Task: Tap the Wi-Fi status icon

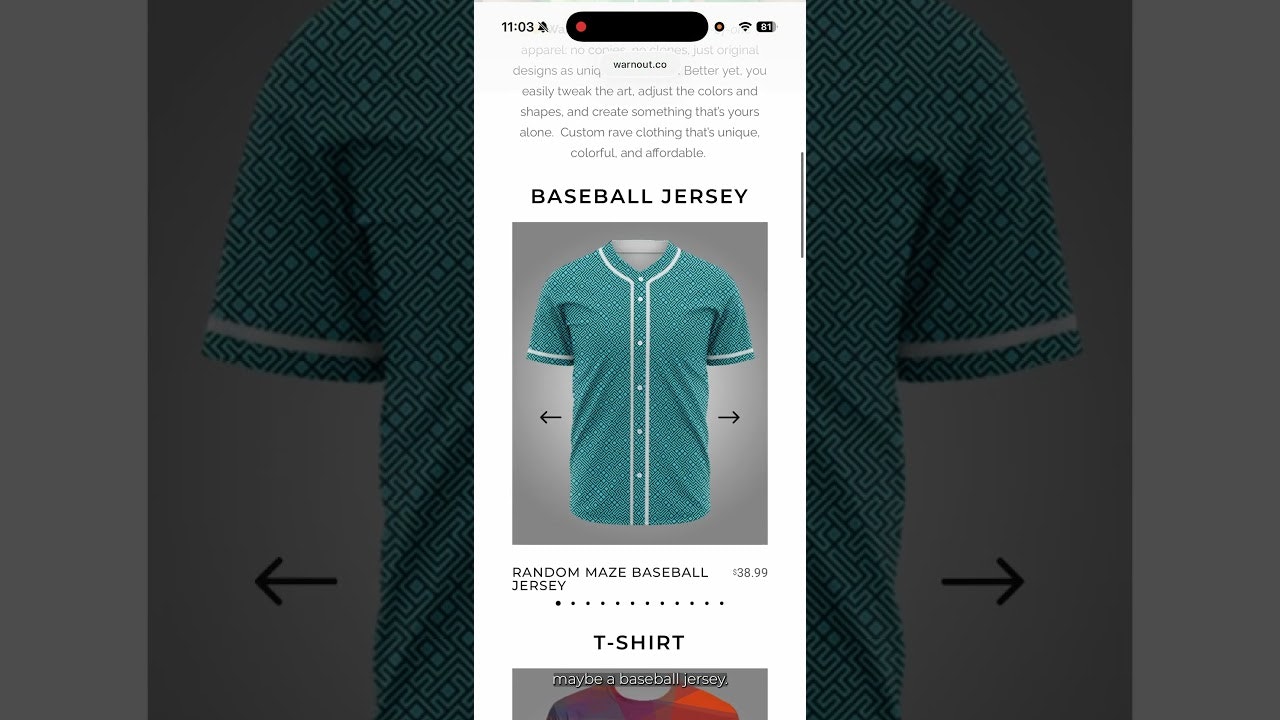Action: coord(745,27)
